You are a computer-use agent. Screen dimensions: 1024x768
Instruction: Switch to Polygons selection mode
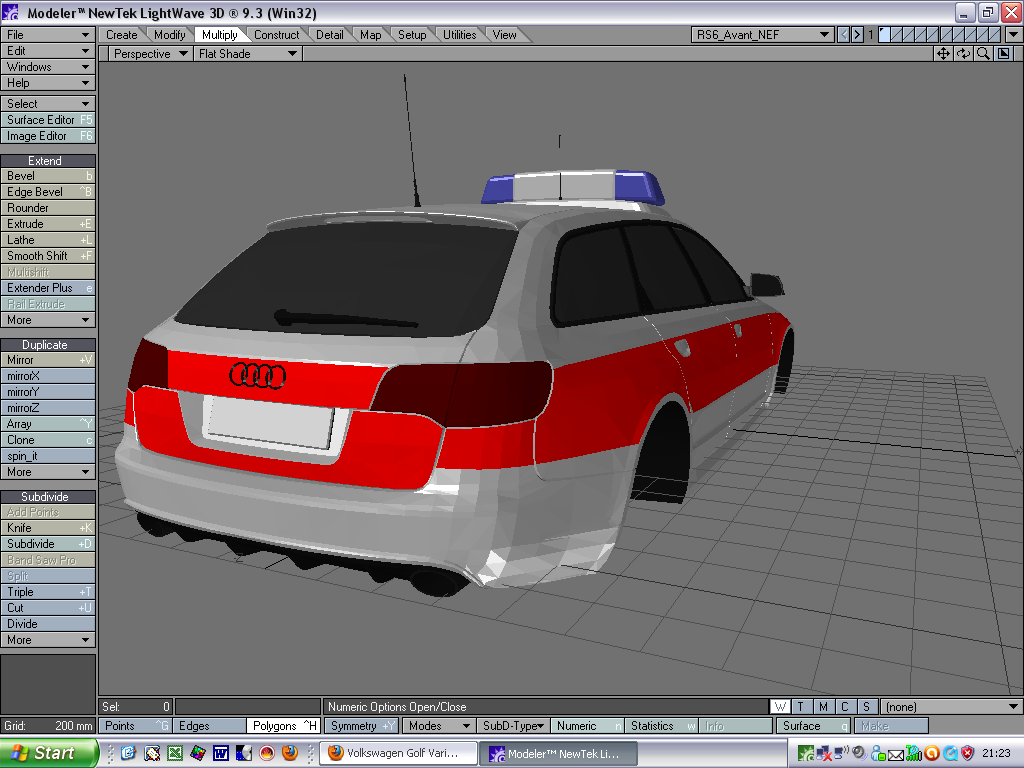pyautogui.click(x=282, y=726)
